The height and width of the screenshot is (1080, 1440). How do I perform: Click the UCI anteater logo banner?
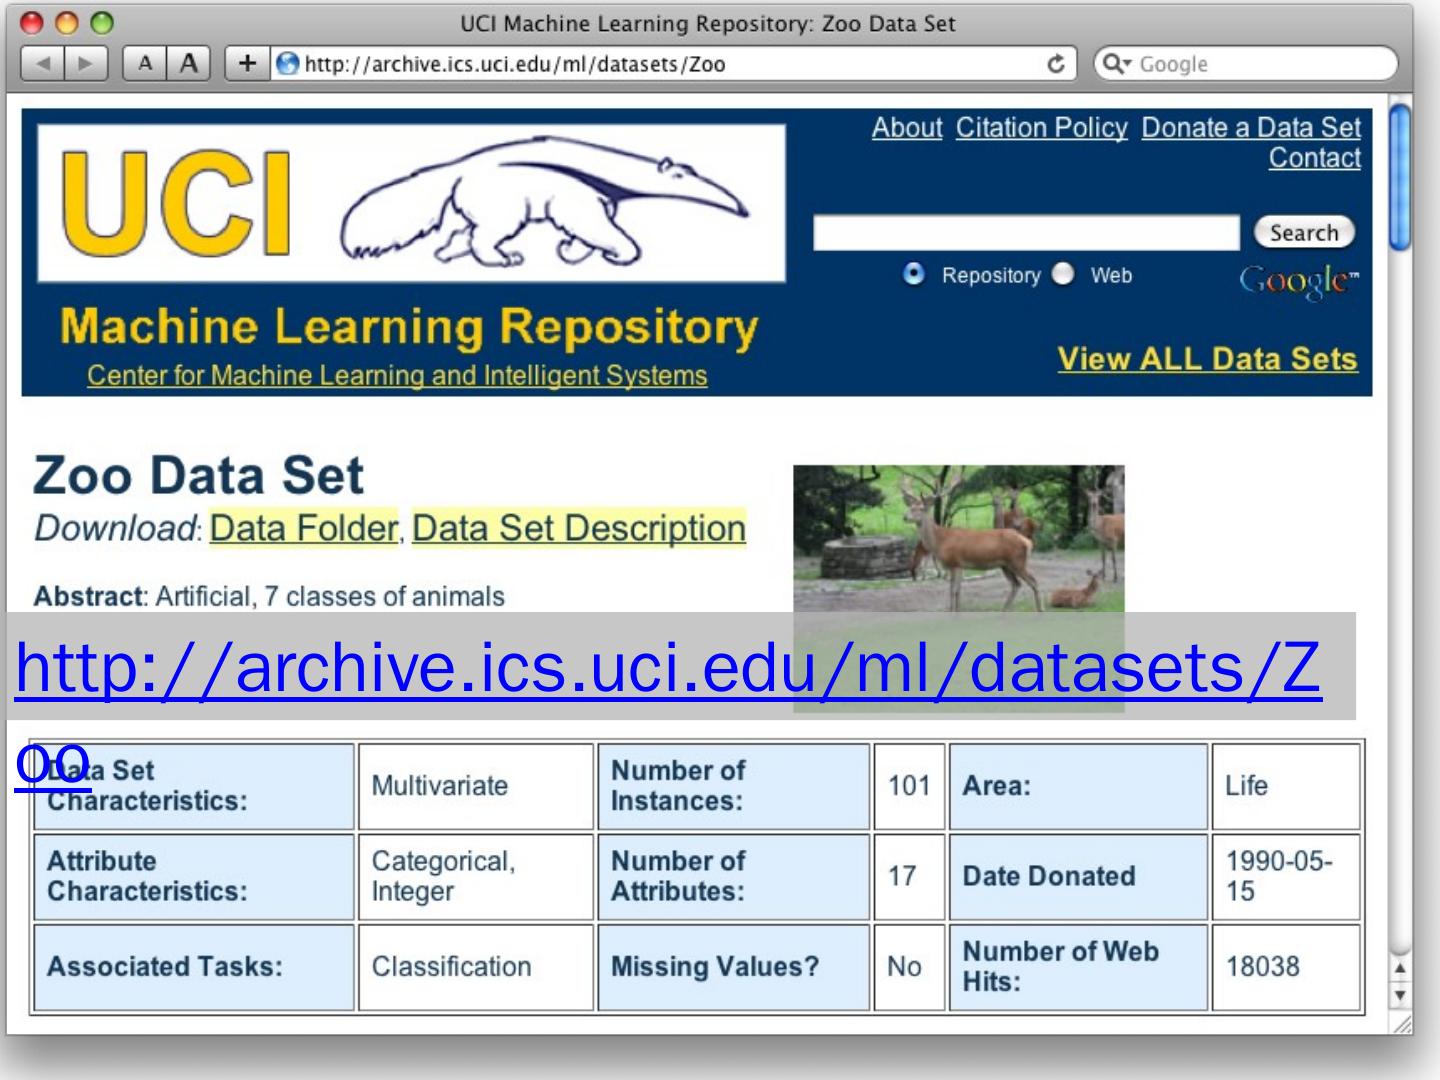click(411, 204)
